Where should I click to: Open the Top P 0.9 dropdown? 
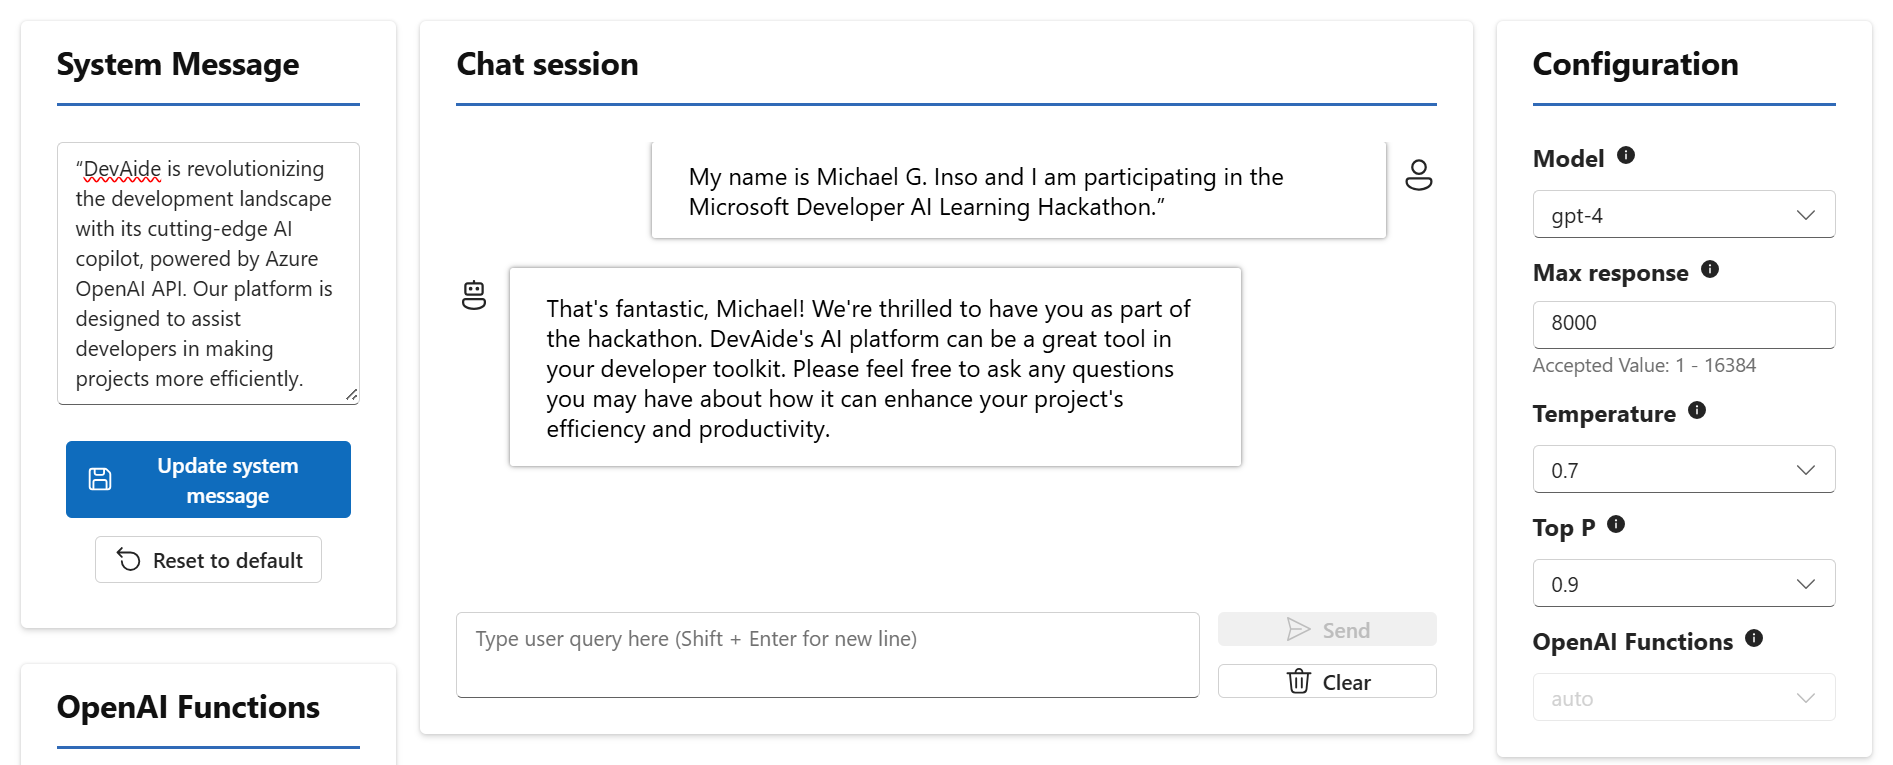click(1683, 584)
